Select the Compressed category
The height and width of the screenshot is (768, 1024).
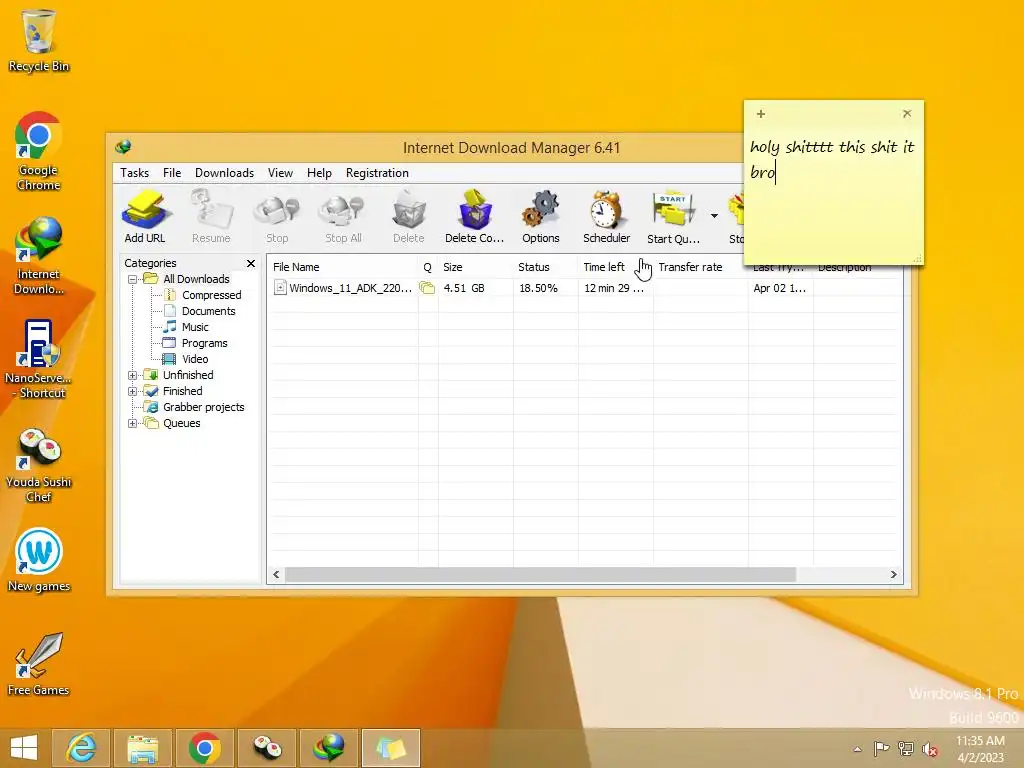212,295
